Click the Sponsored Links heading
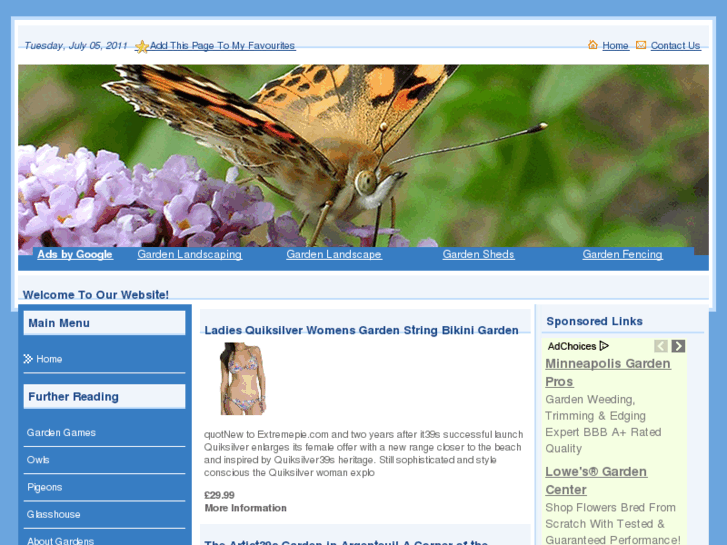This screenshot has height=545, width=727. tap(594, 321)
